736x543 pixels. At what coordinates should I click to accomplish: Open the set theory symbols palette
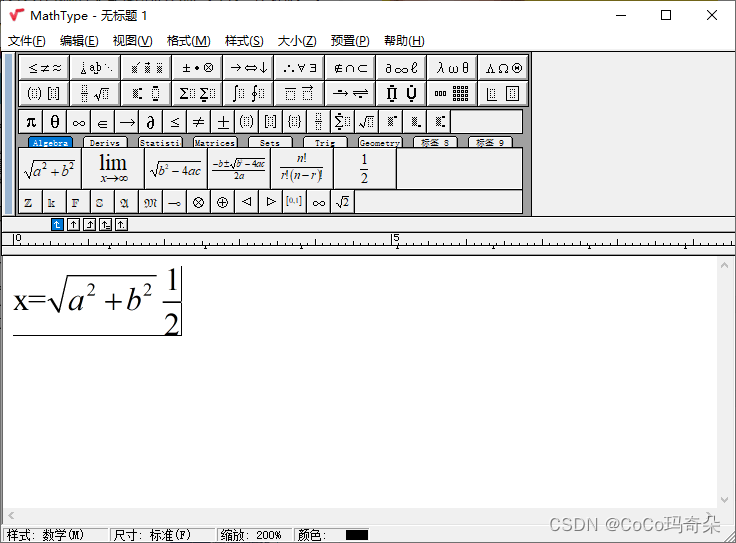[351, 68]
